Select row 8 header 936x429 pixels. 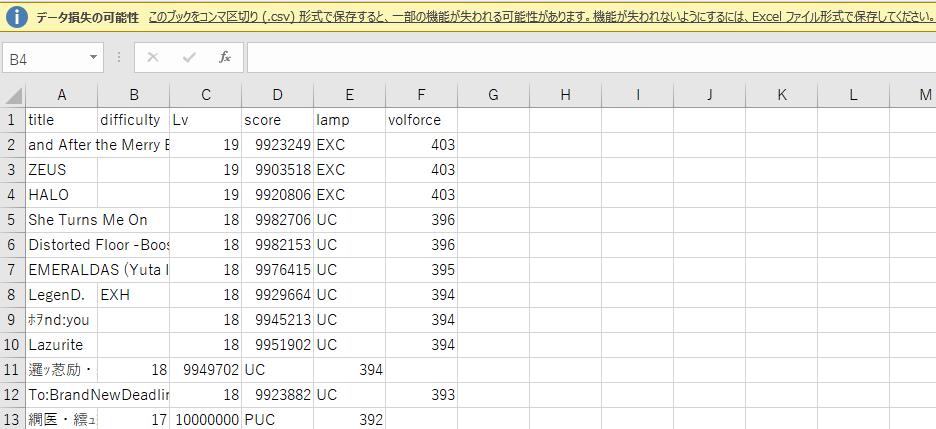tap(12, 295)
